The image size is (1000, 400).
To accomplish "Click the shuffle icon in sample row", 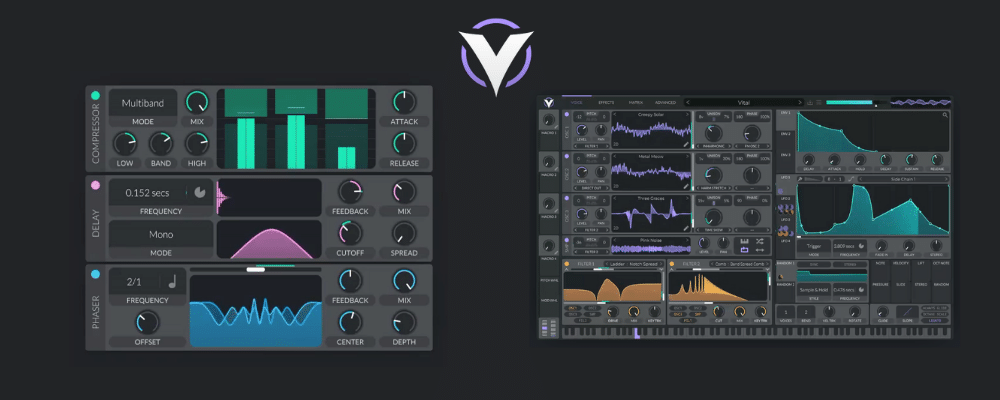I will (760, 242).
